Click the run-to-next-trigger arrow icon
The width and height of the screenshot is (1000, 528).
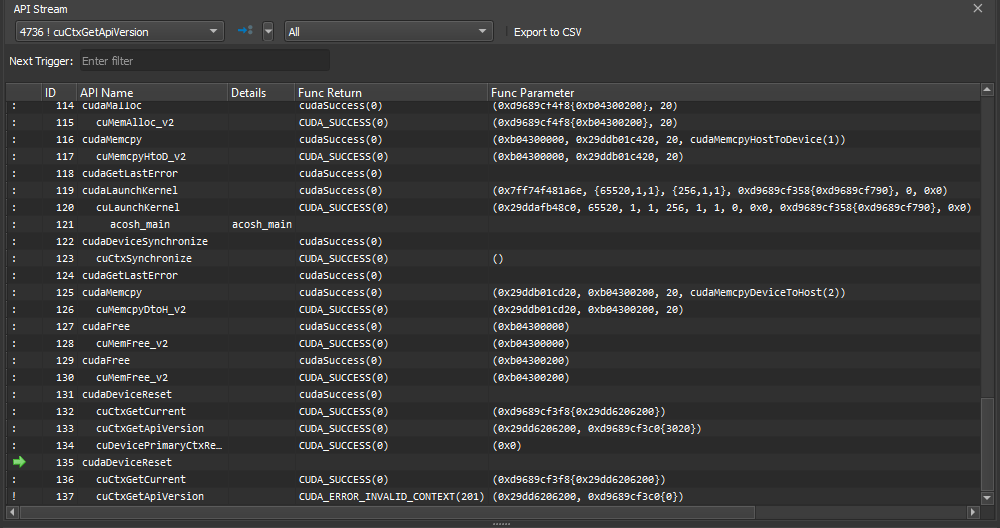pyautogui.click(x=244, y=31)
